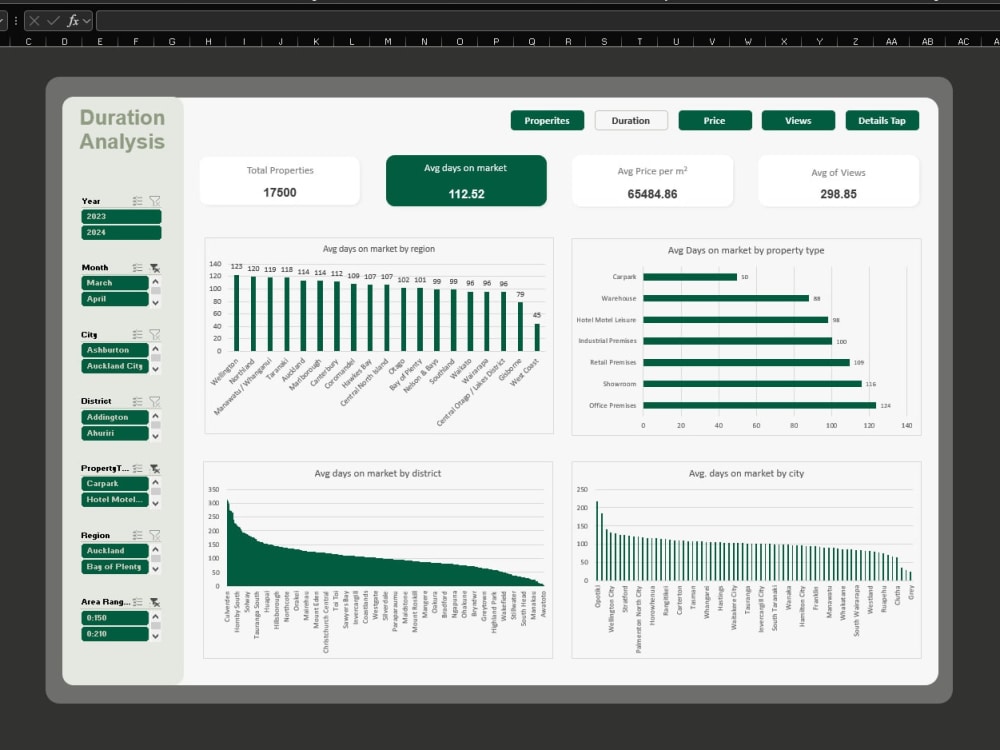The width and height of the screenshot is (1000, 750).
Task: Toggle multi-select on PropertyType slicer
Action: click(137, 468)
